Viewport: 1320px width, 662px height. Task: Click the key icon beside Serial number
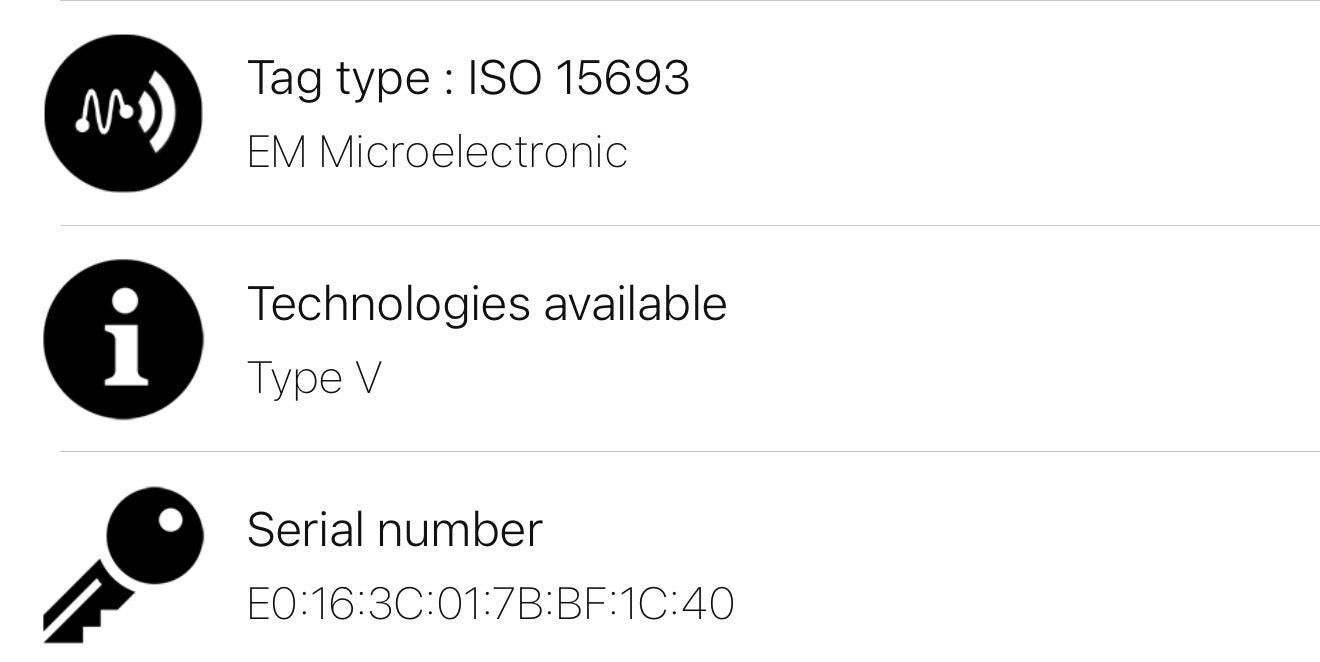tap(122, 563)
